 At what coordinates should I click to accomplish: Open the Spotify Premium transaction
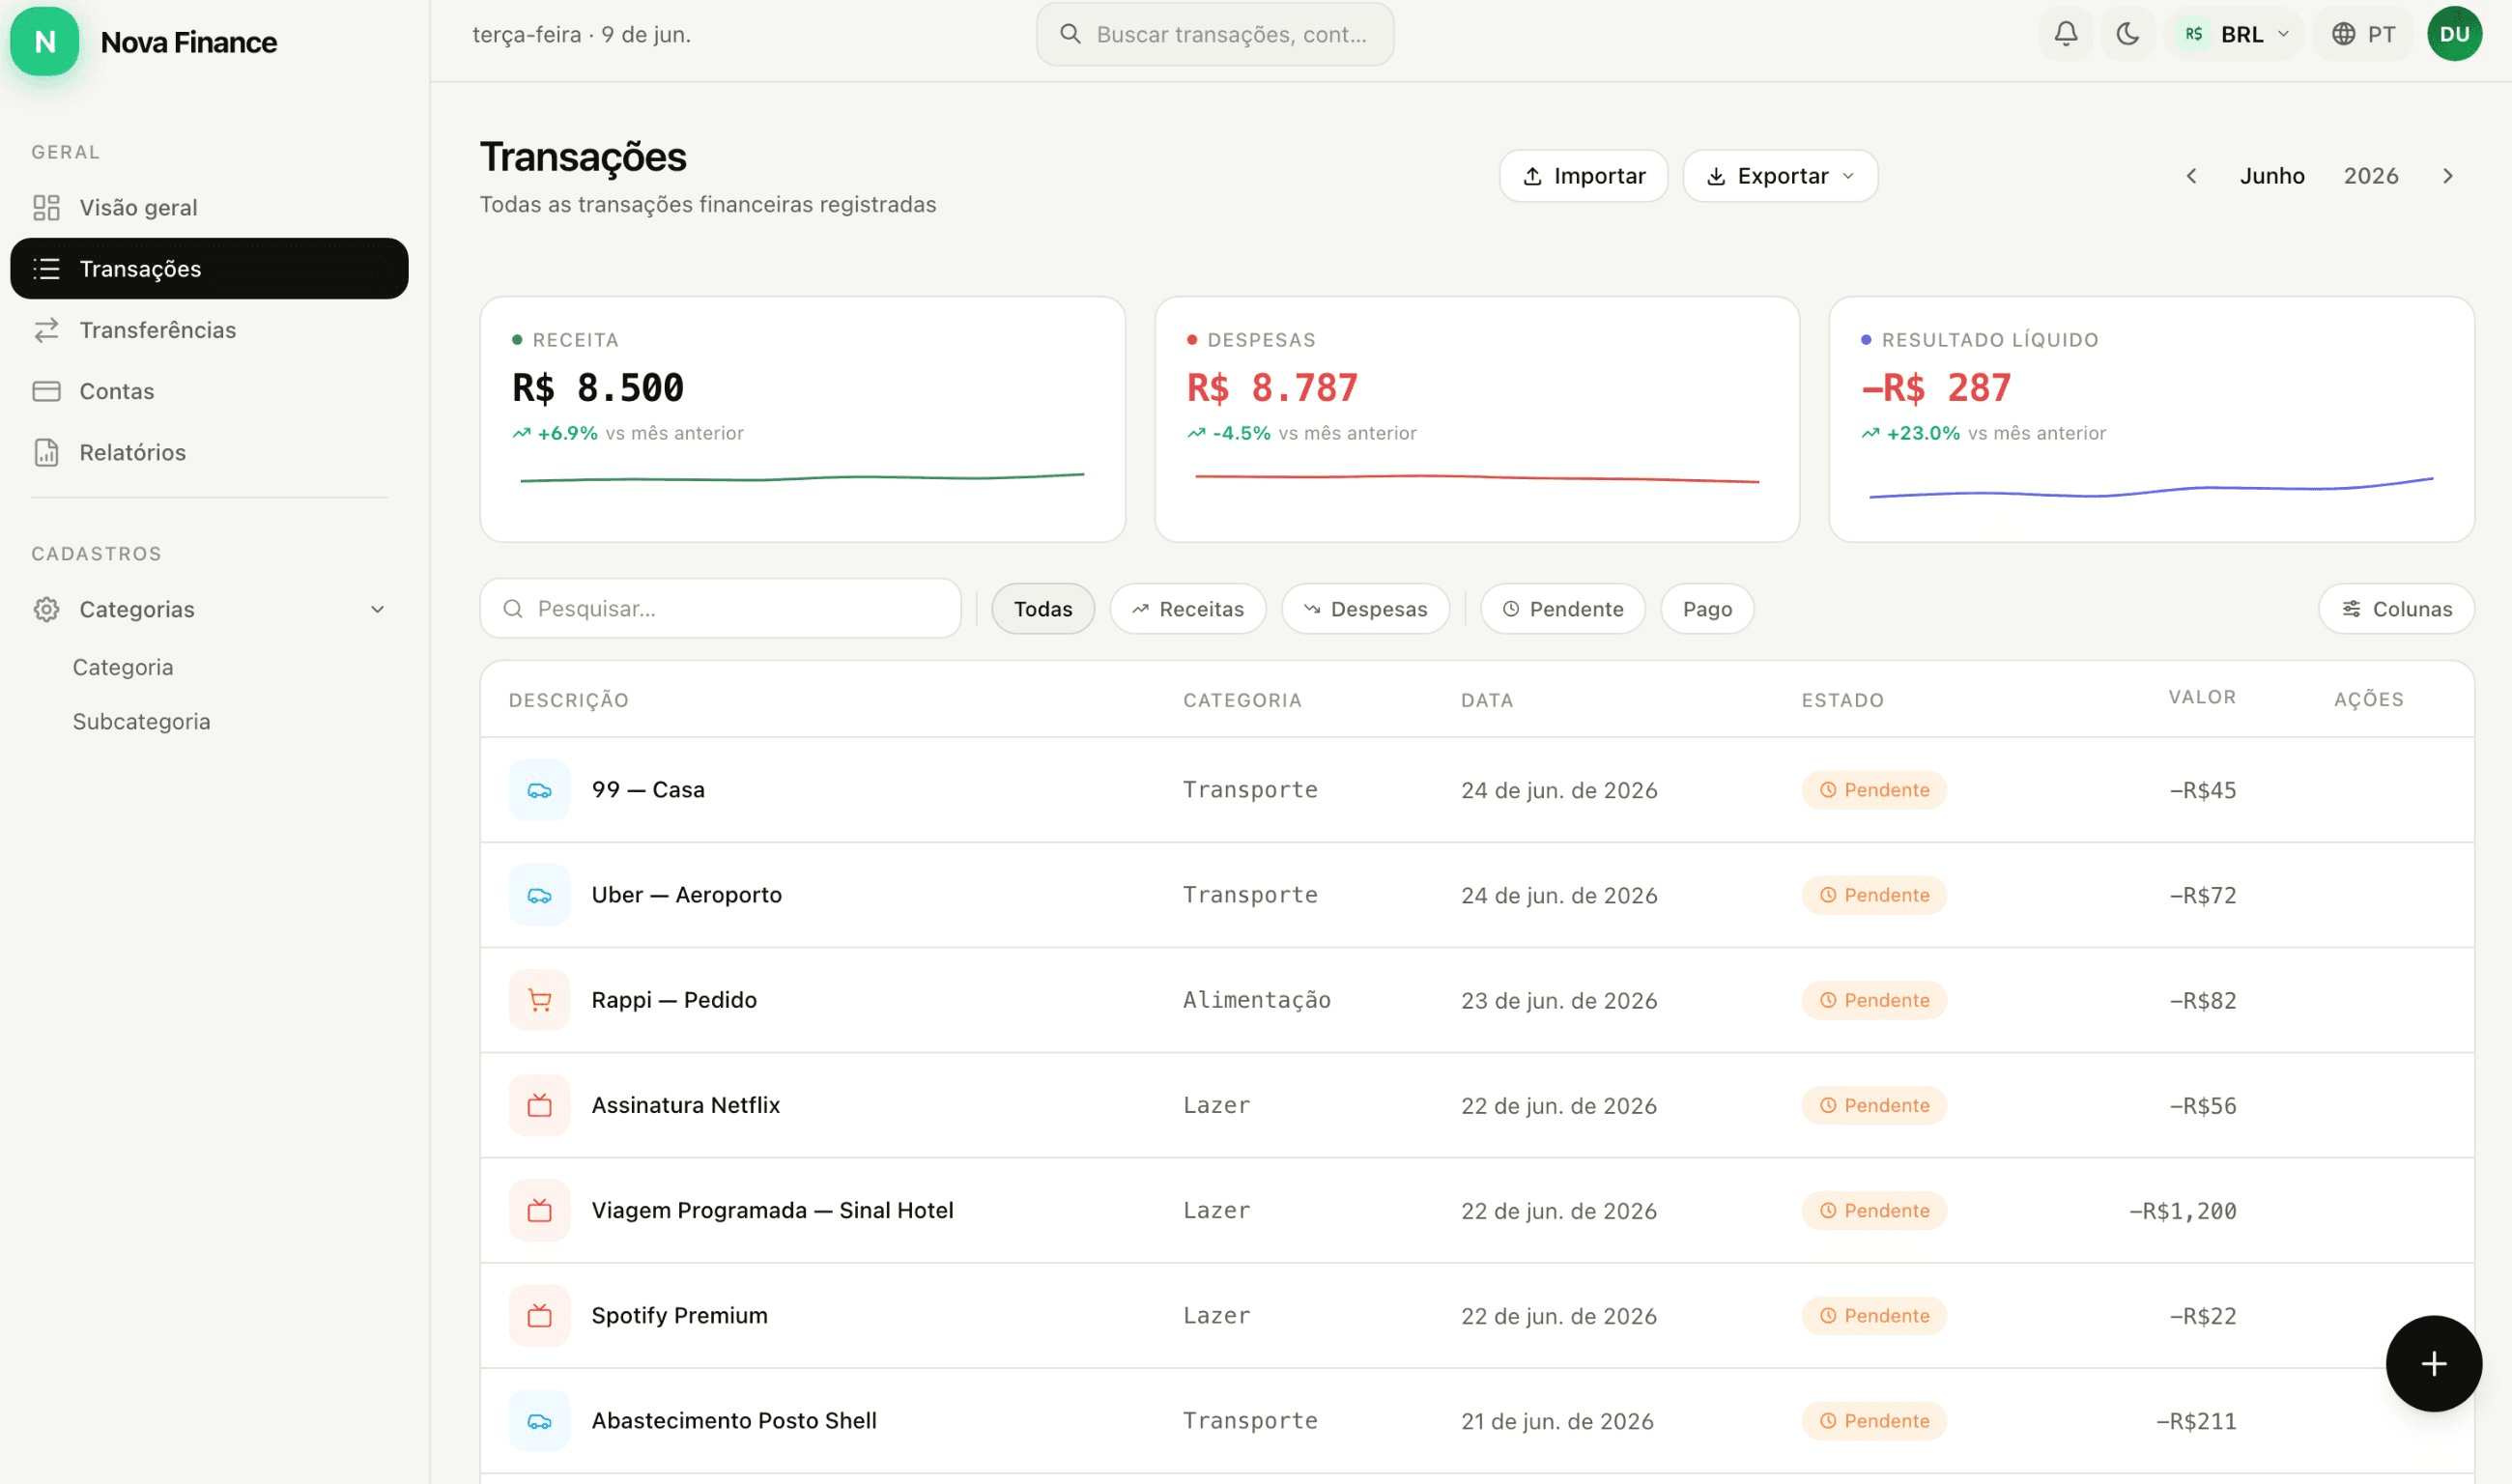click(1476, 1315)
